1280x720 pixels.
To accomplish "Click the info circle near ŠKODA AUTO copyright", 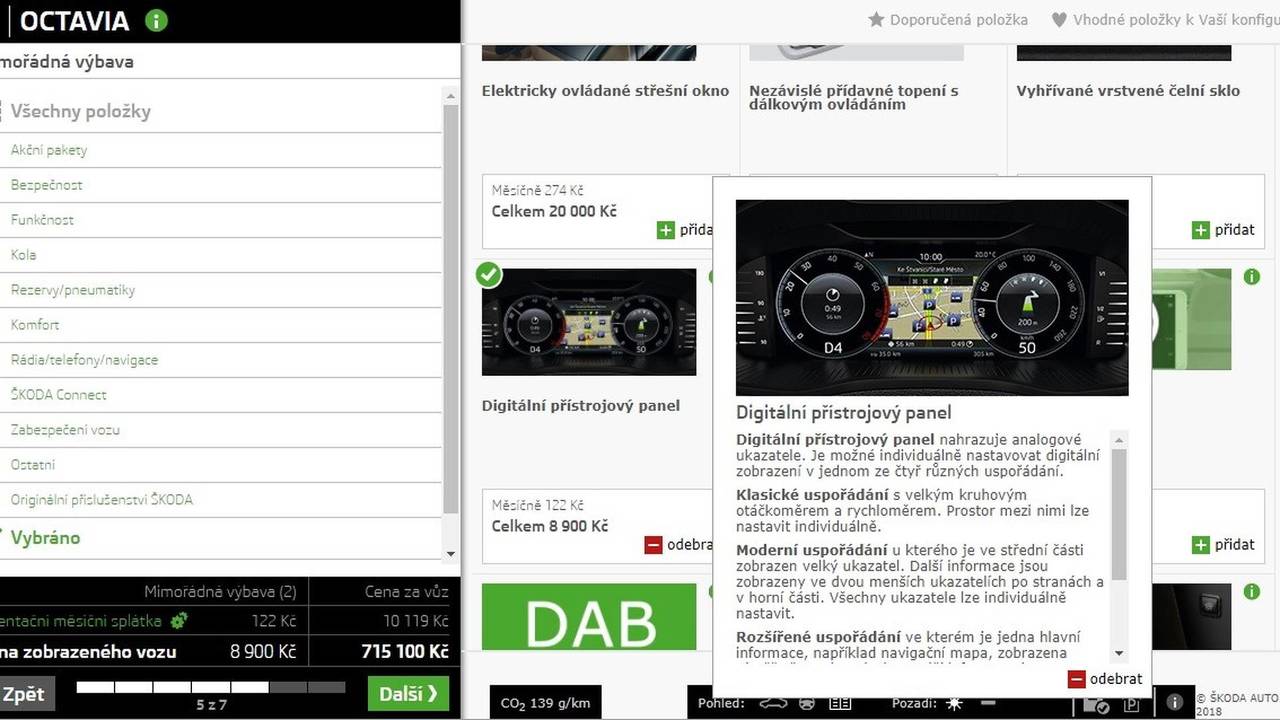I will point(1174,703).
